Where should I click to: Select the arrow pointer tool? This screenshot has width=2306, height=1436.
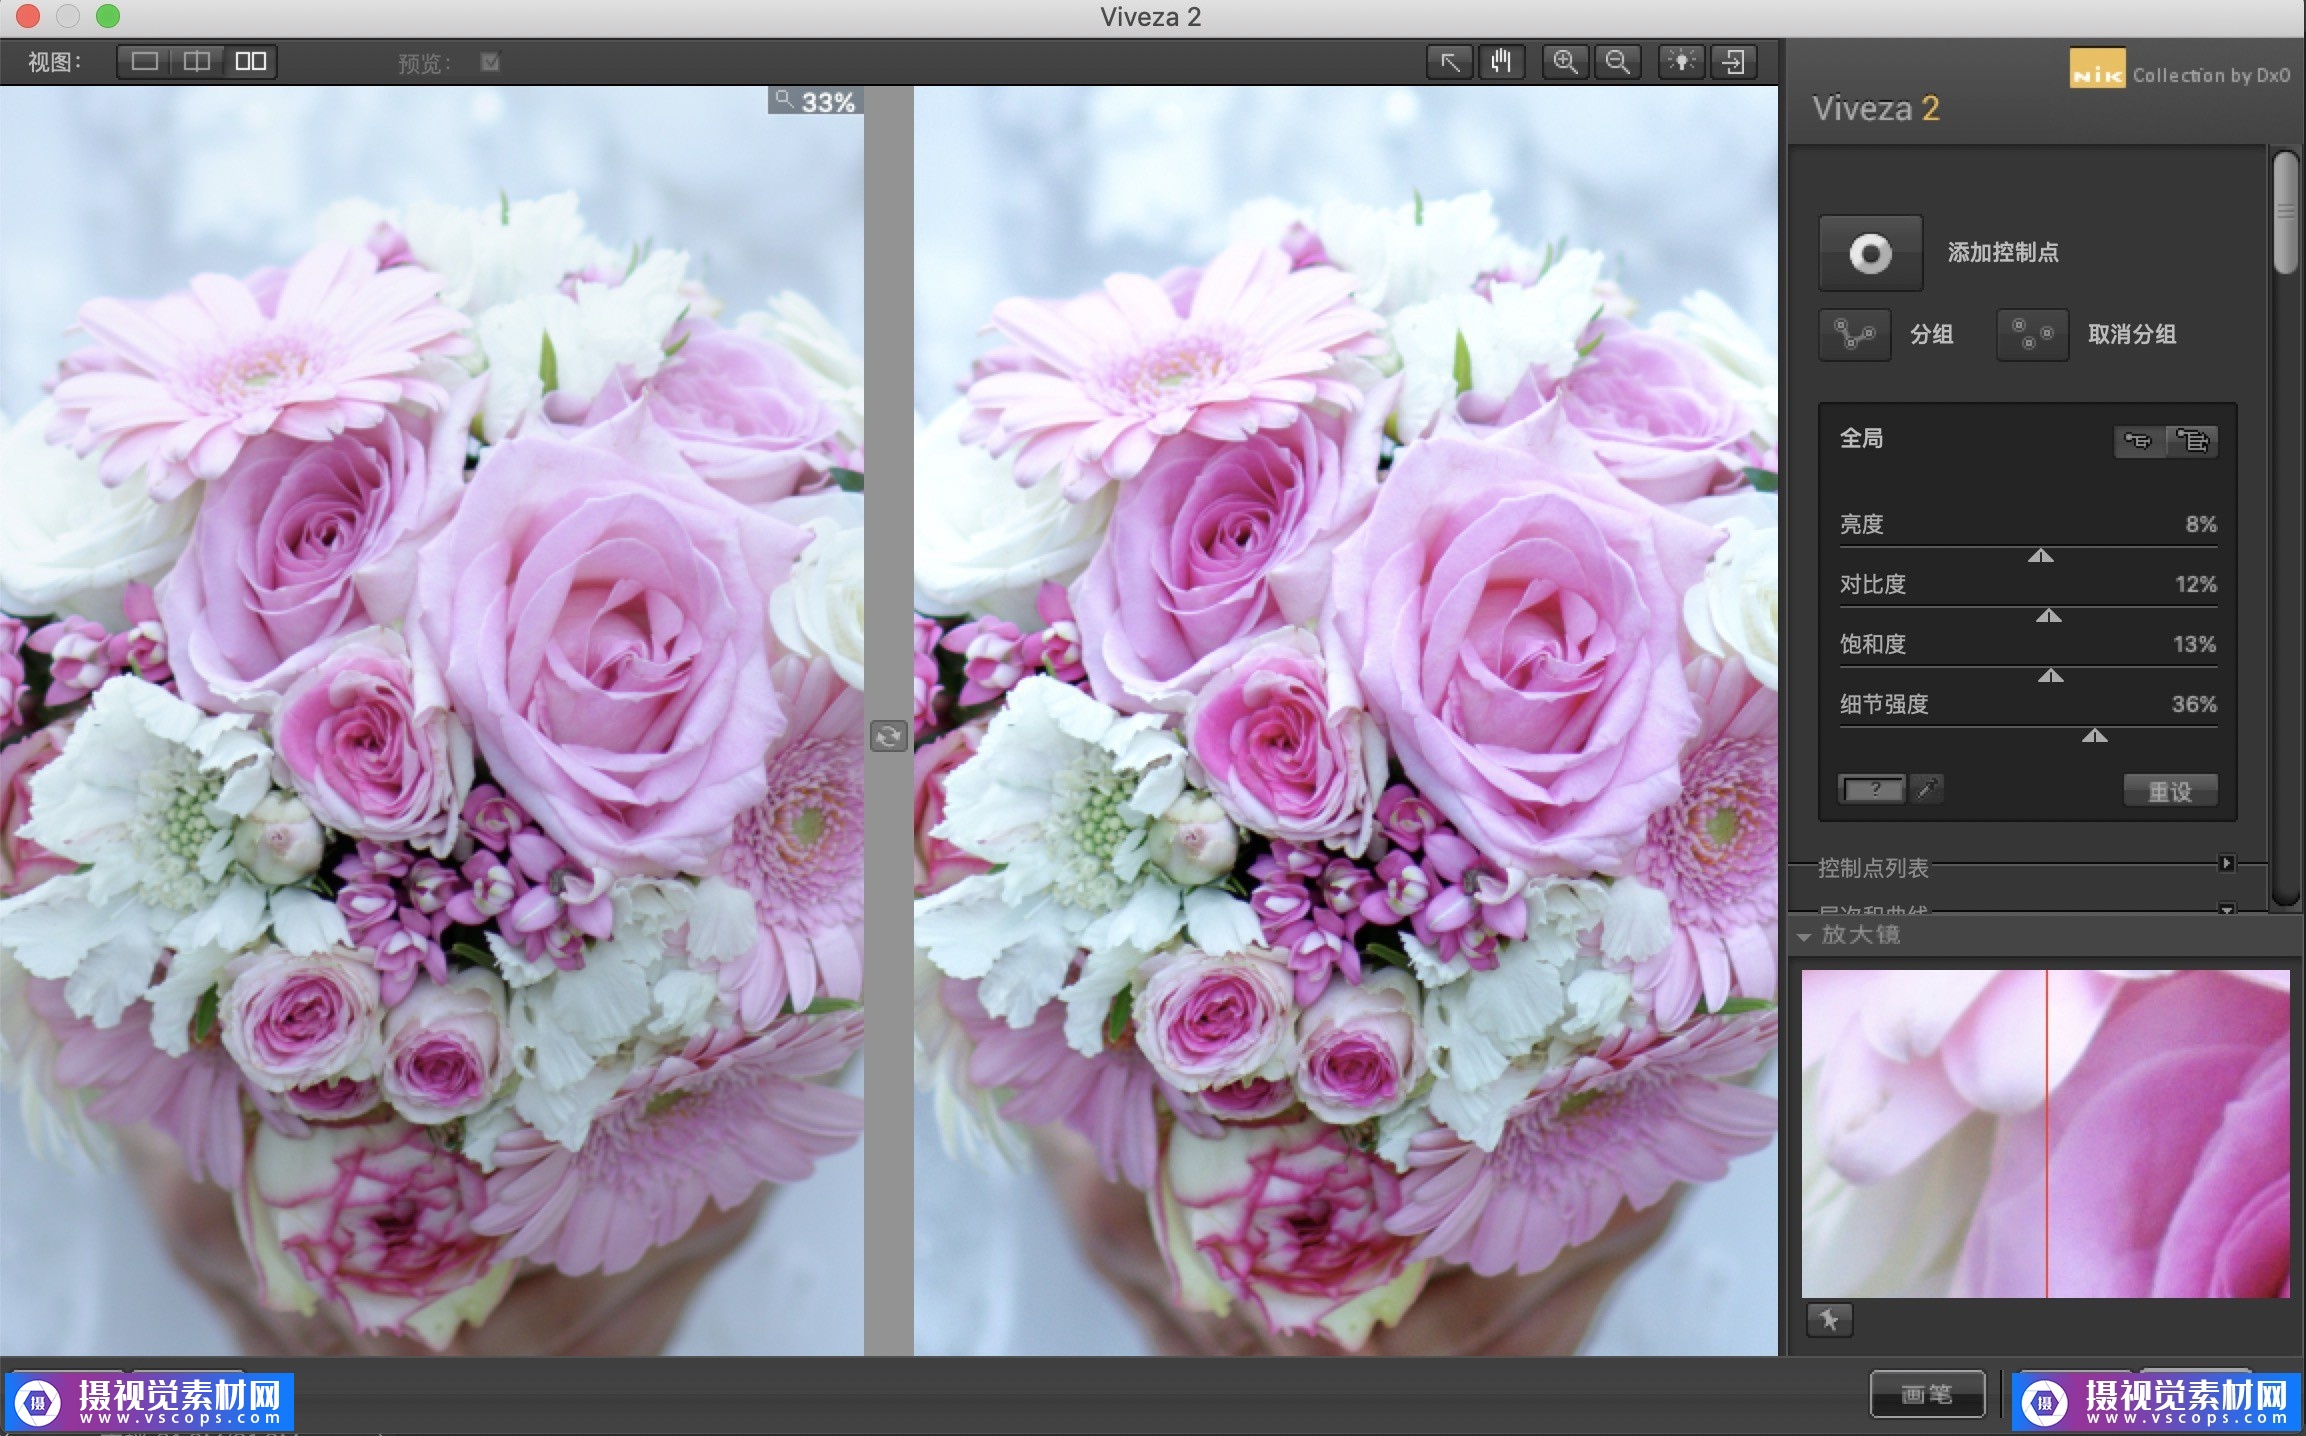point(1449,62)
